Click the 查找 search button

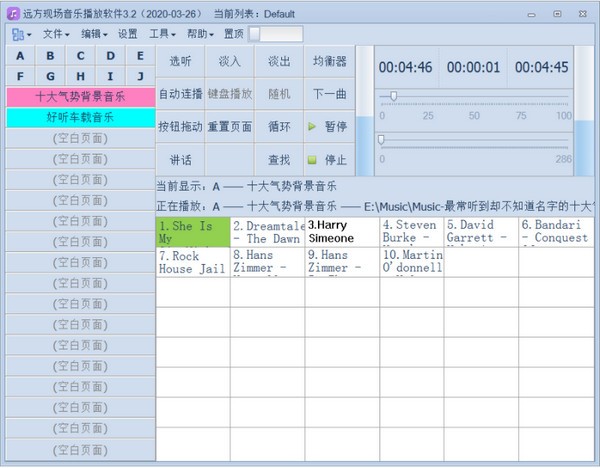tap(279, 160)
